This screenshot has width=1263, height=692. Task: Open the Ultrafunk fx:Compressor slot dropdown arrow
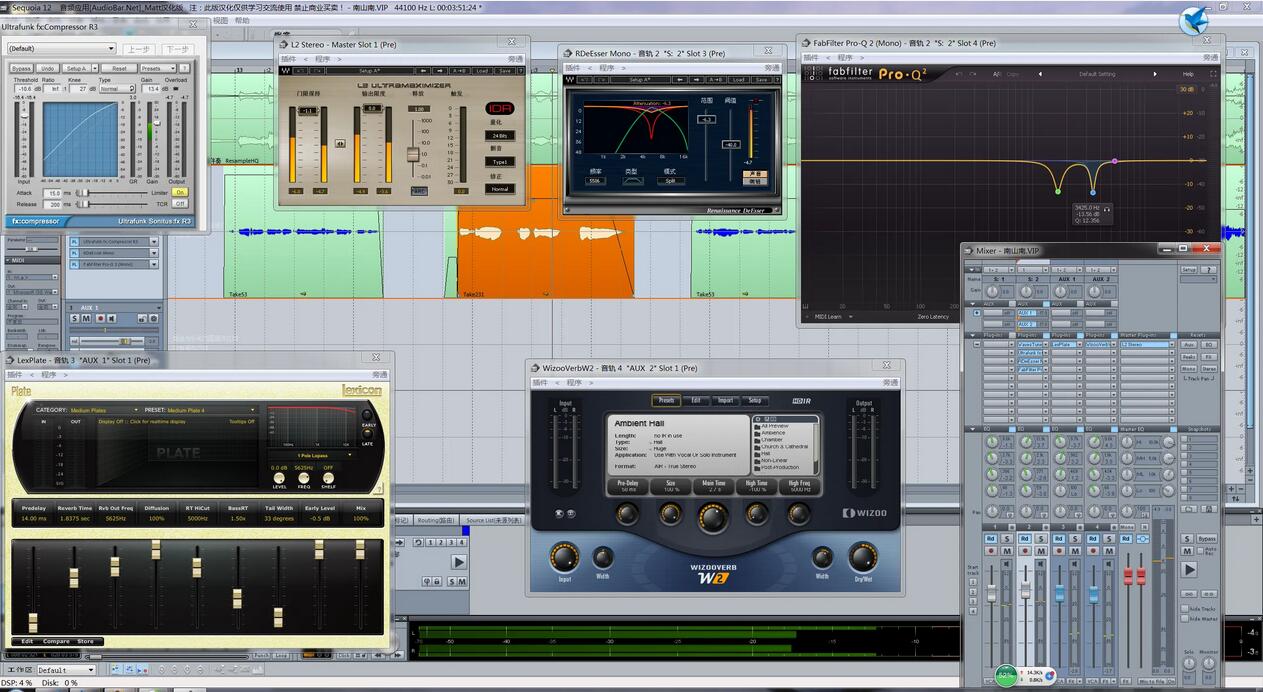coord(155,241)
